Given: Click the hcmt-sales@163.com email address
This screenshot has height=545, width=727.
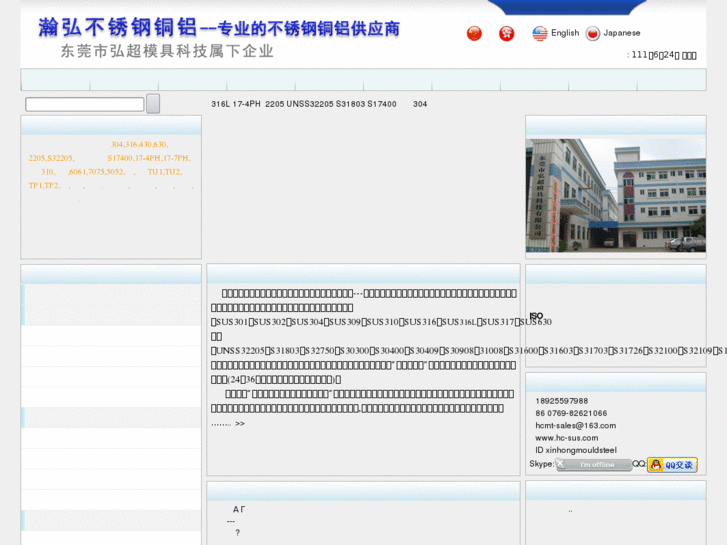Looking at the screenshot, I should coord(575,425).
